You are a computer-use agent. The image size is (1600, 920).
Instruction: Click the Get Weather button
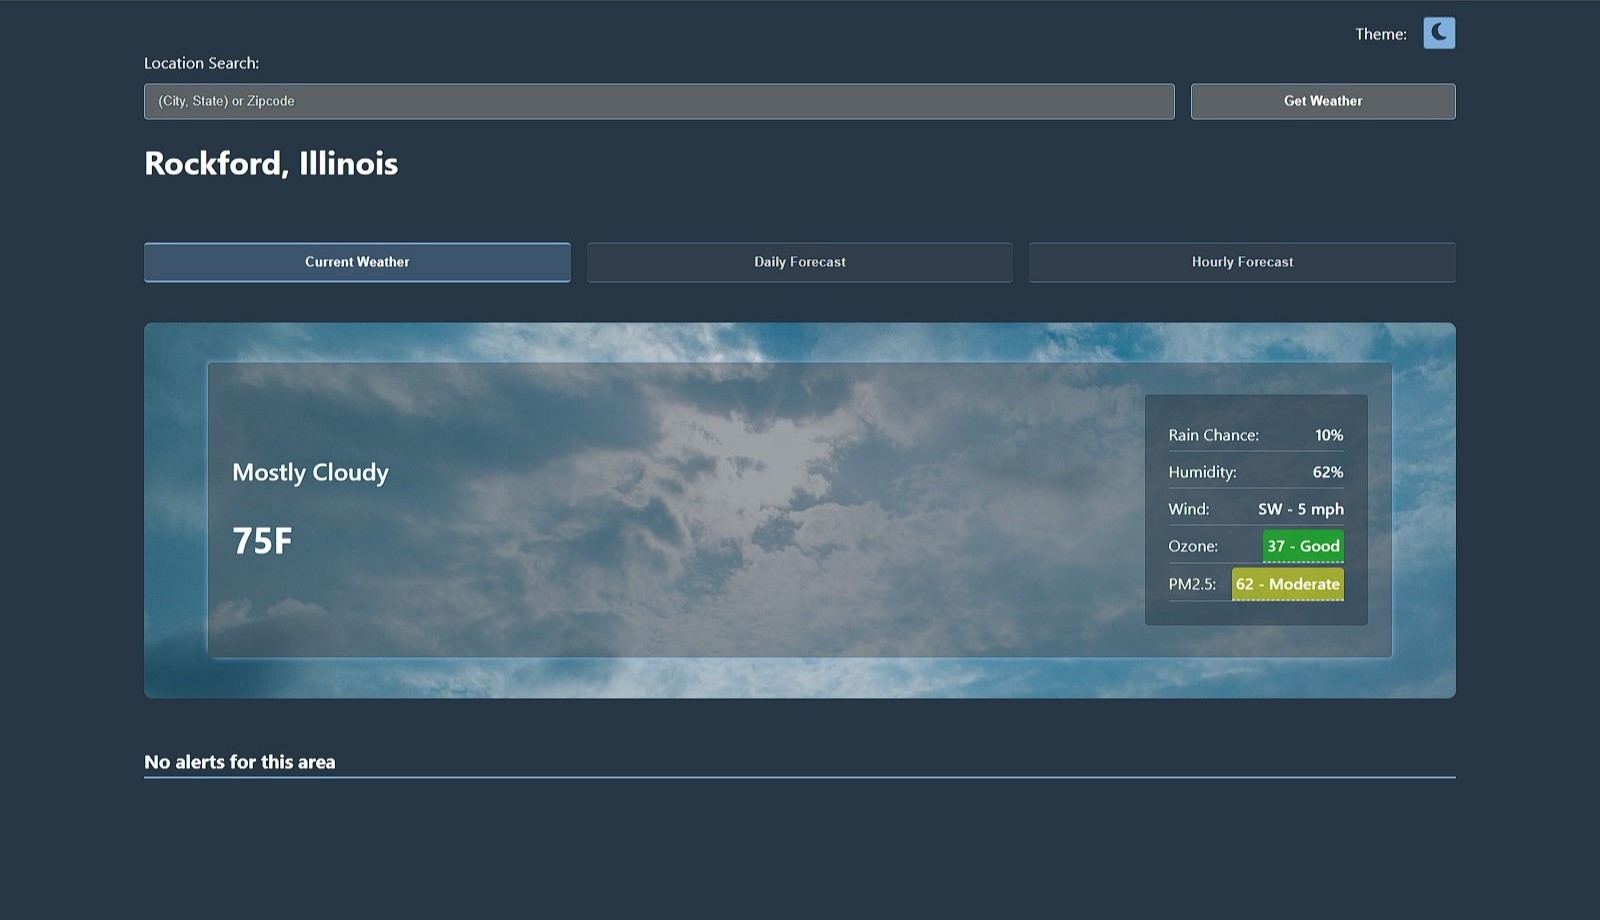[1323, 101]
